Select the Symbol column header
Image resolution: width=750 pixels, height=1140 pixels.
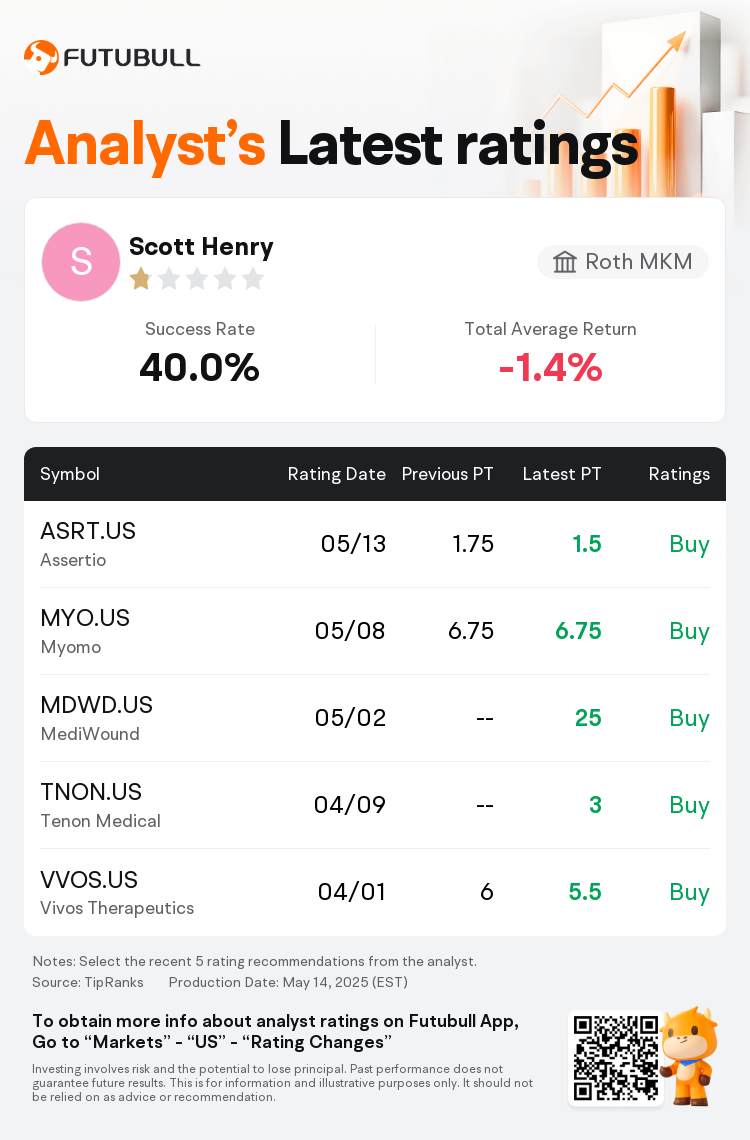pos(70,474)
